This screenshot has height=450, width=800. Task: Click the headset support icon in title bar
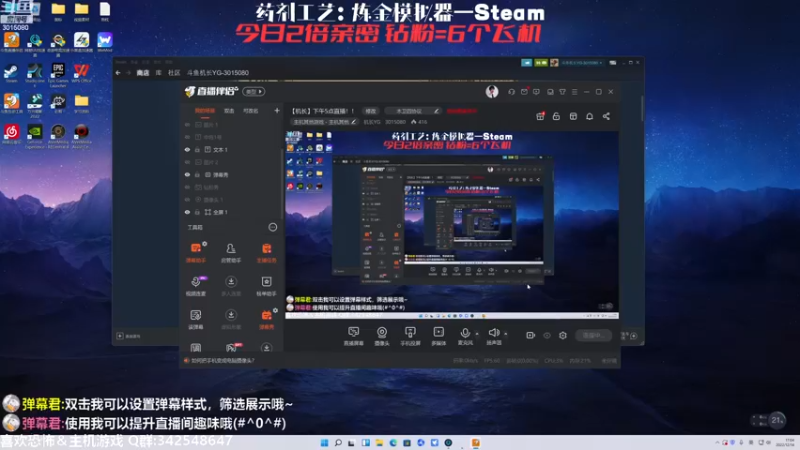tap(511, 92)
